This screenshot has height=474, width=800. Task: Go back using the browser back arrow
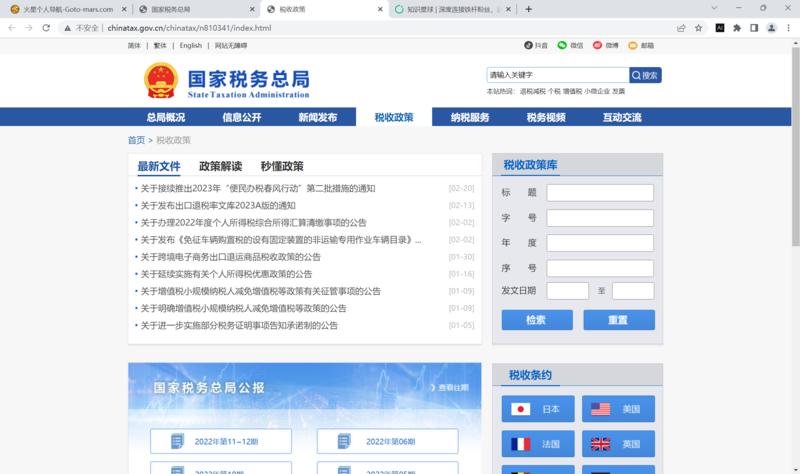12,28
